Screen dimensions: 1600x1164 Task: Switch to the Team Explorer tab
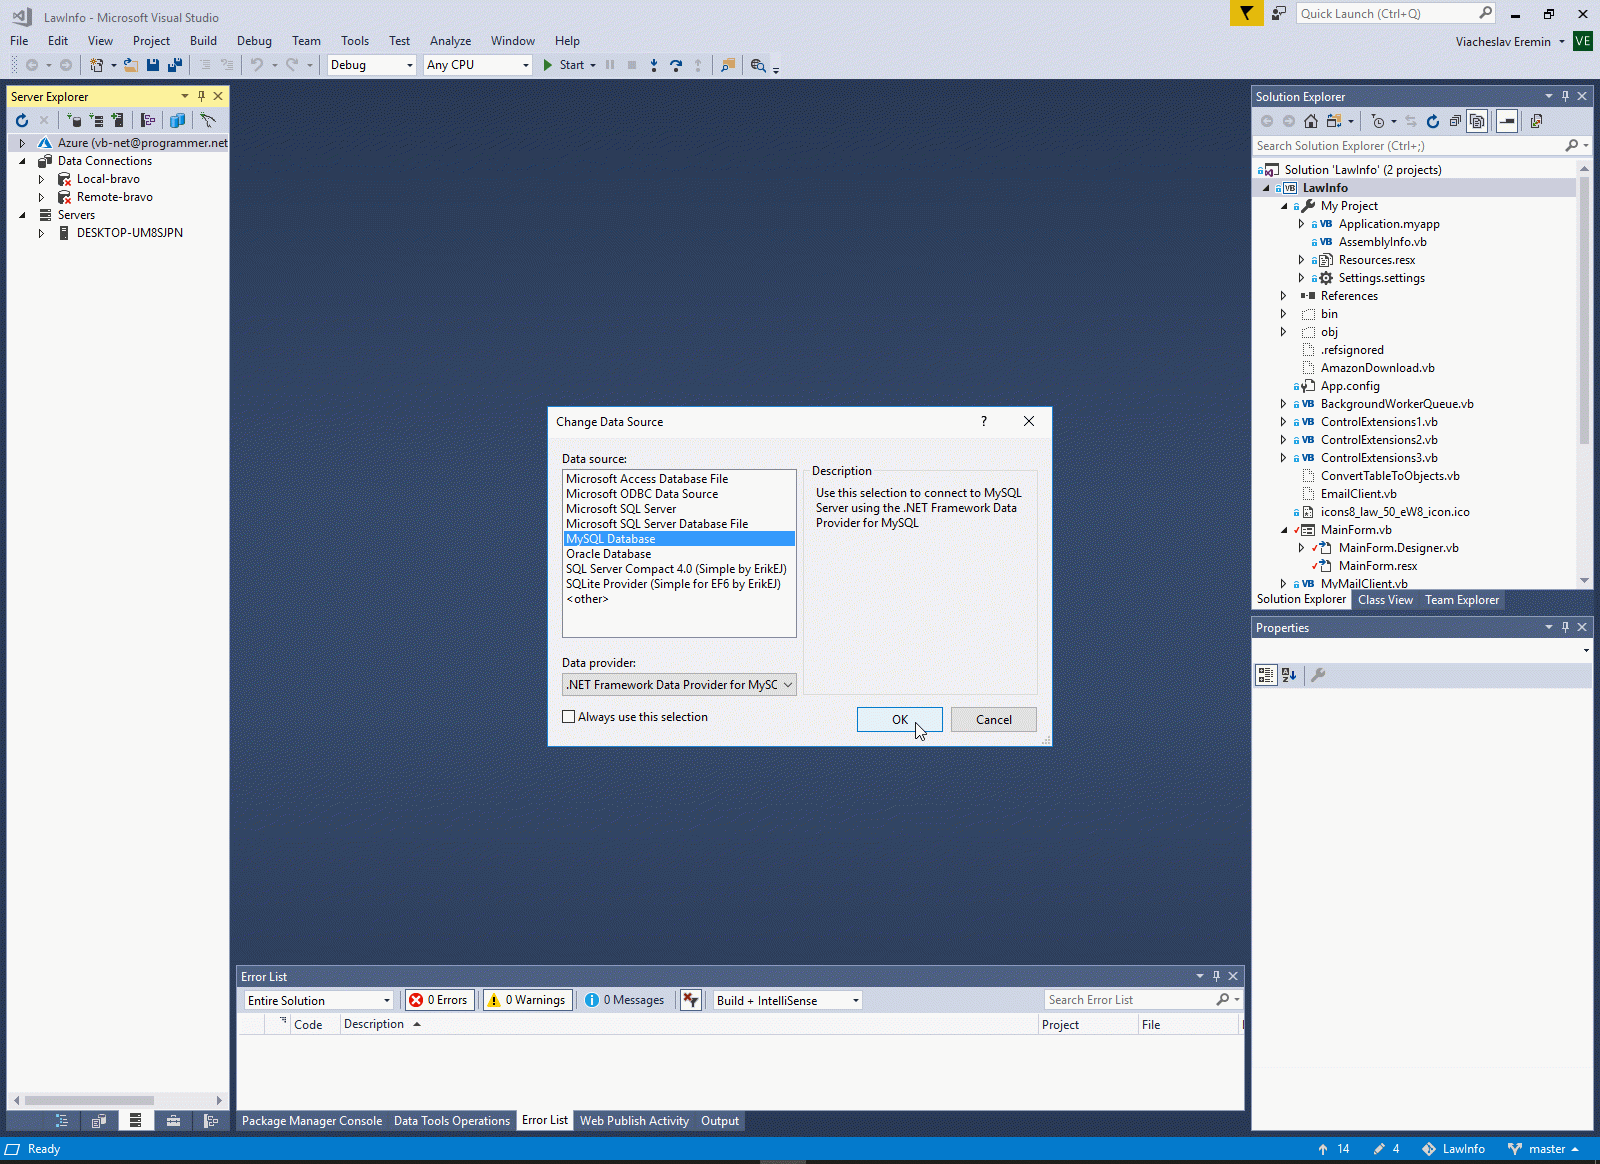(1462, 600)
